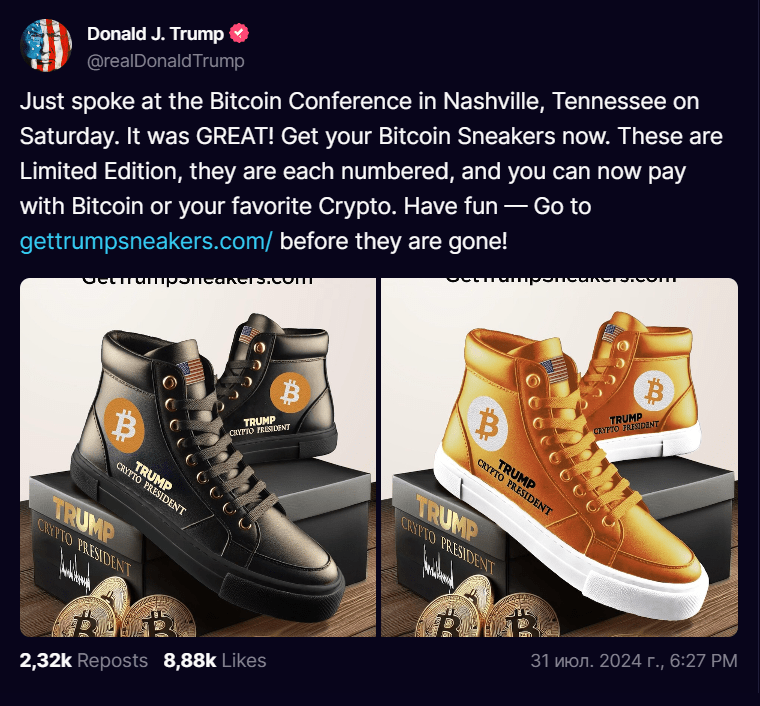Click the signature on right shoebox

438,566
